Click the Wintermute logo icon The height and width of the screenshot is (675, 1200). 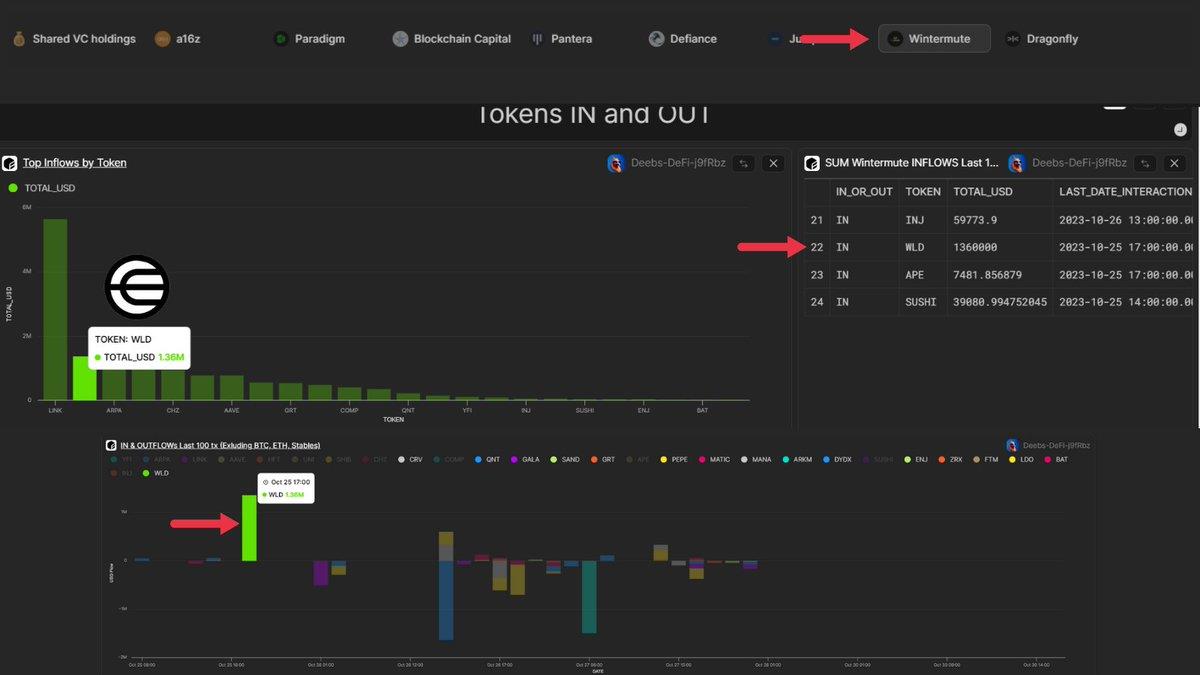click(x=895, y=39)
